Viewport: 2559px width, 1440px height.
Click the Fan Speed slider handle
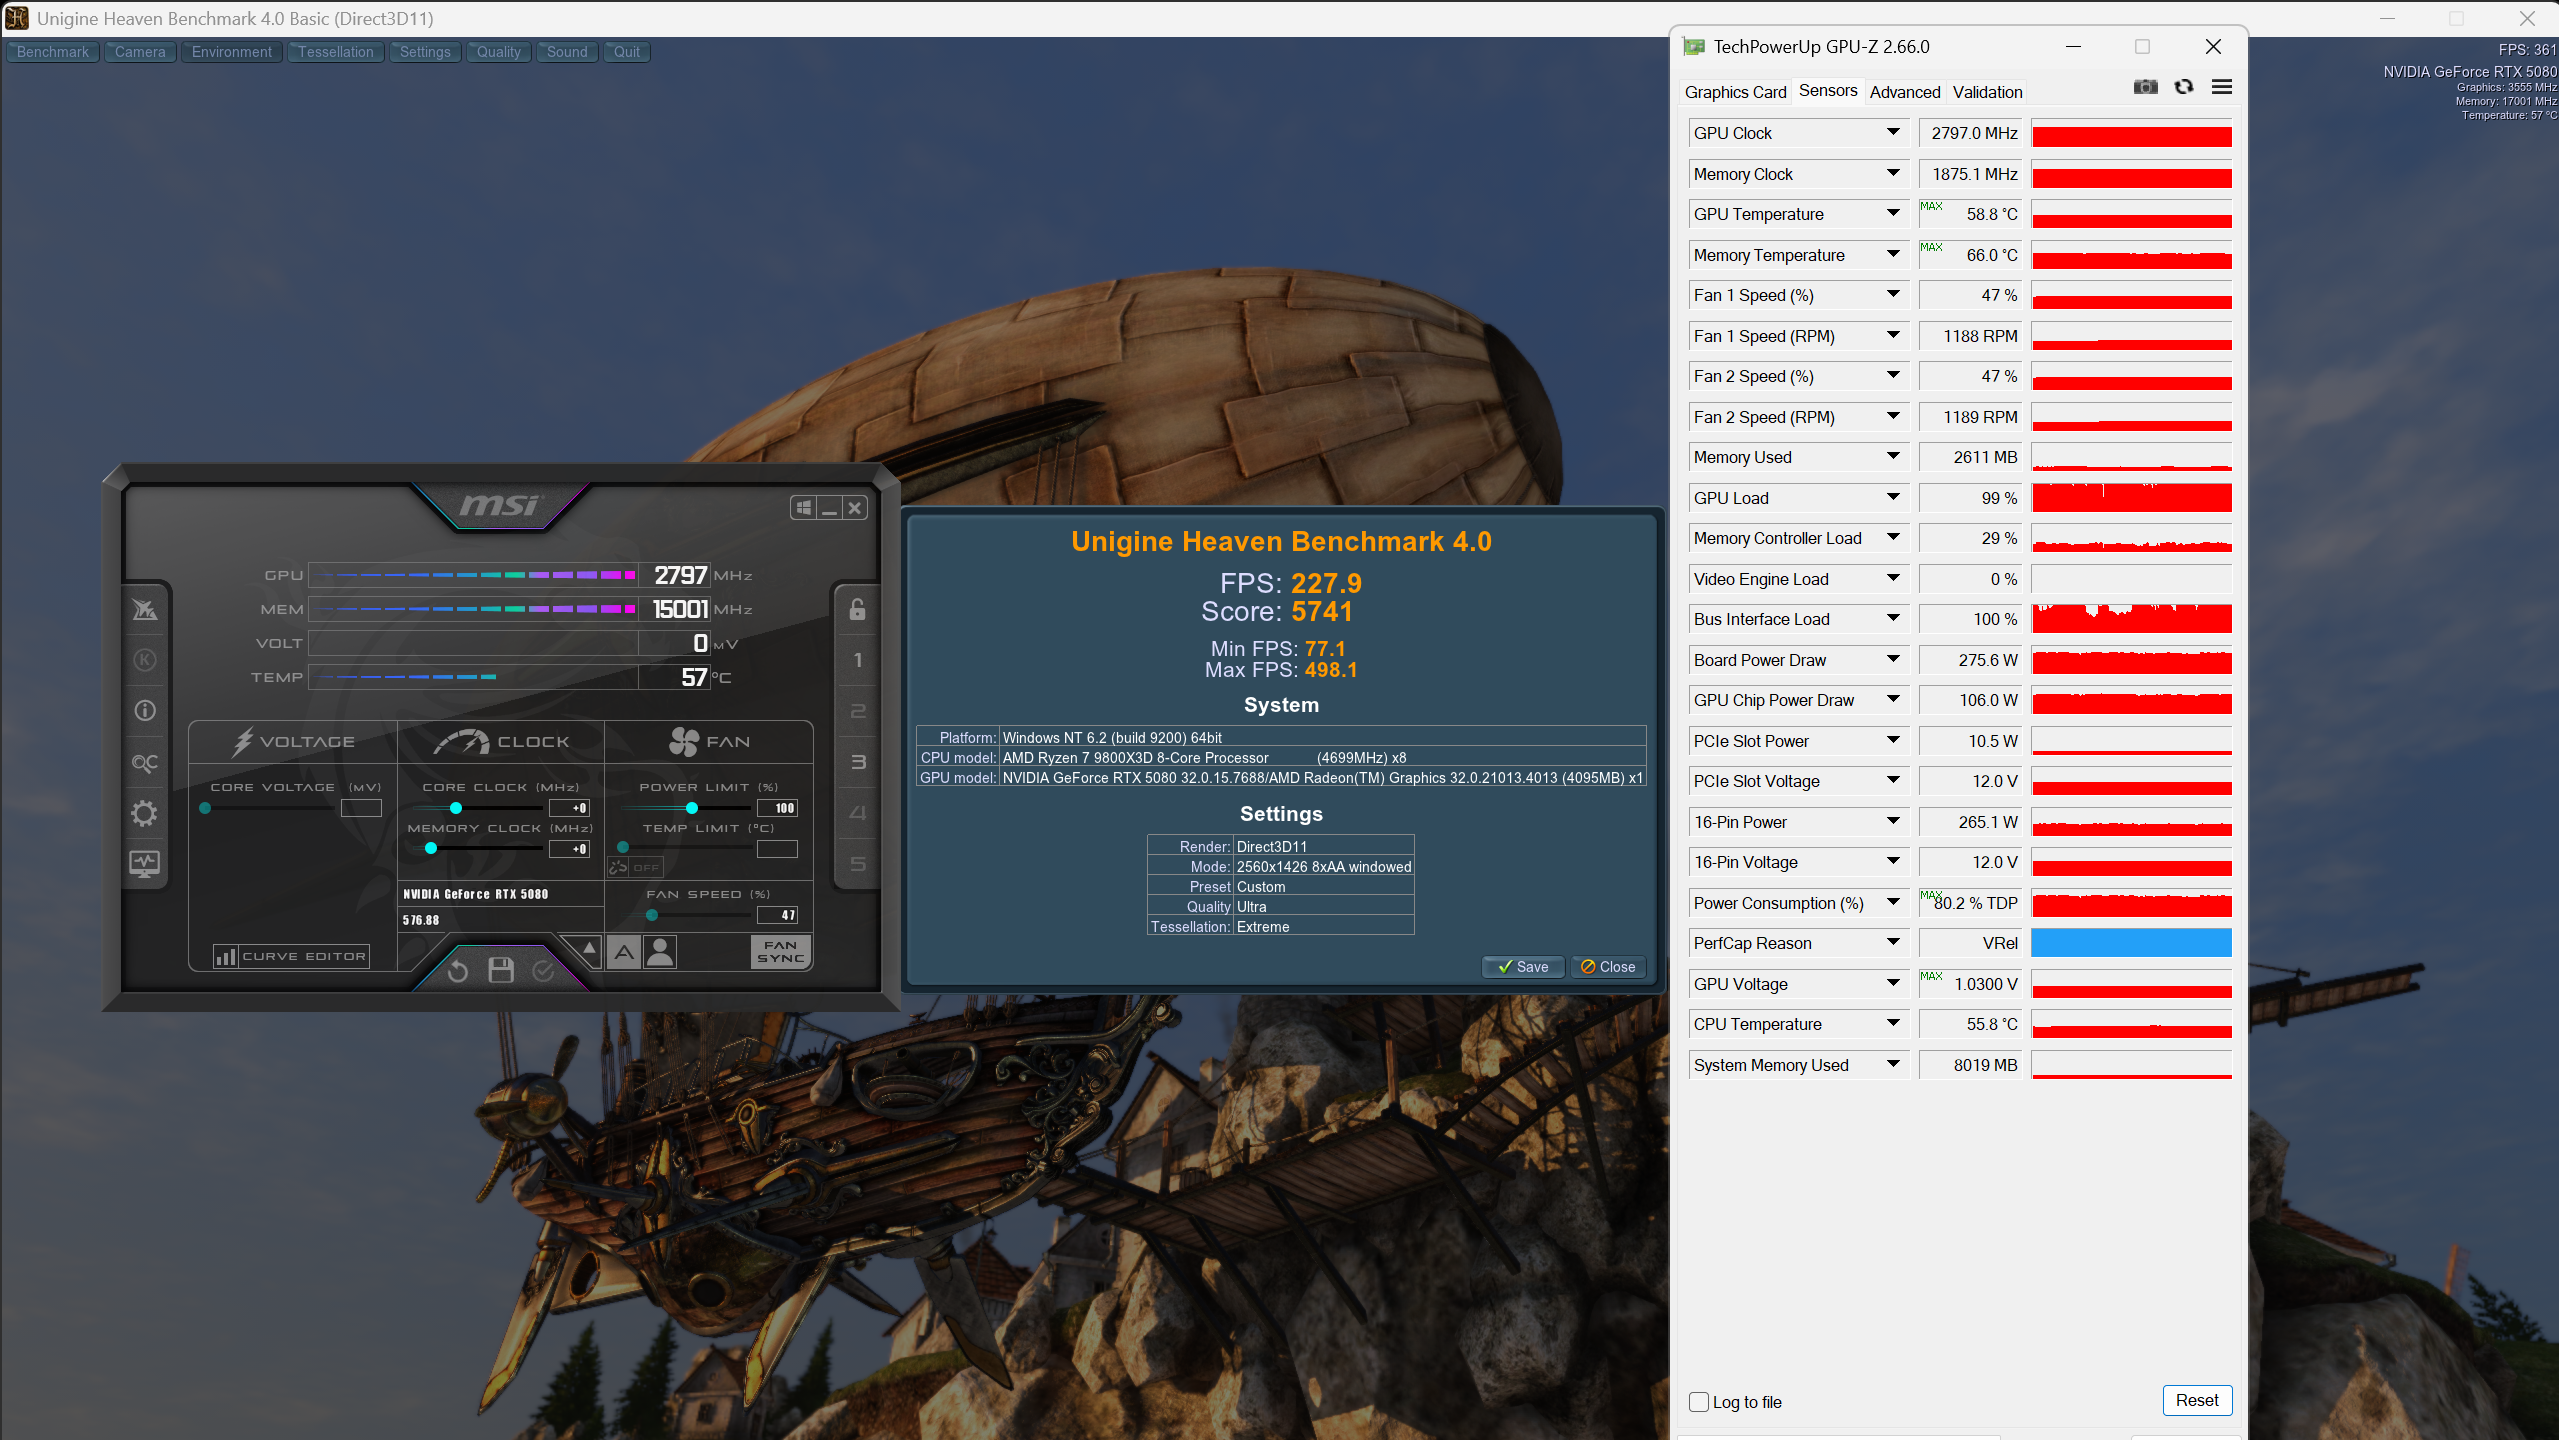[652, 915]
